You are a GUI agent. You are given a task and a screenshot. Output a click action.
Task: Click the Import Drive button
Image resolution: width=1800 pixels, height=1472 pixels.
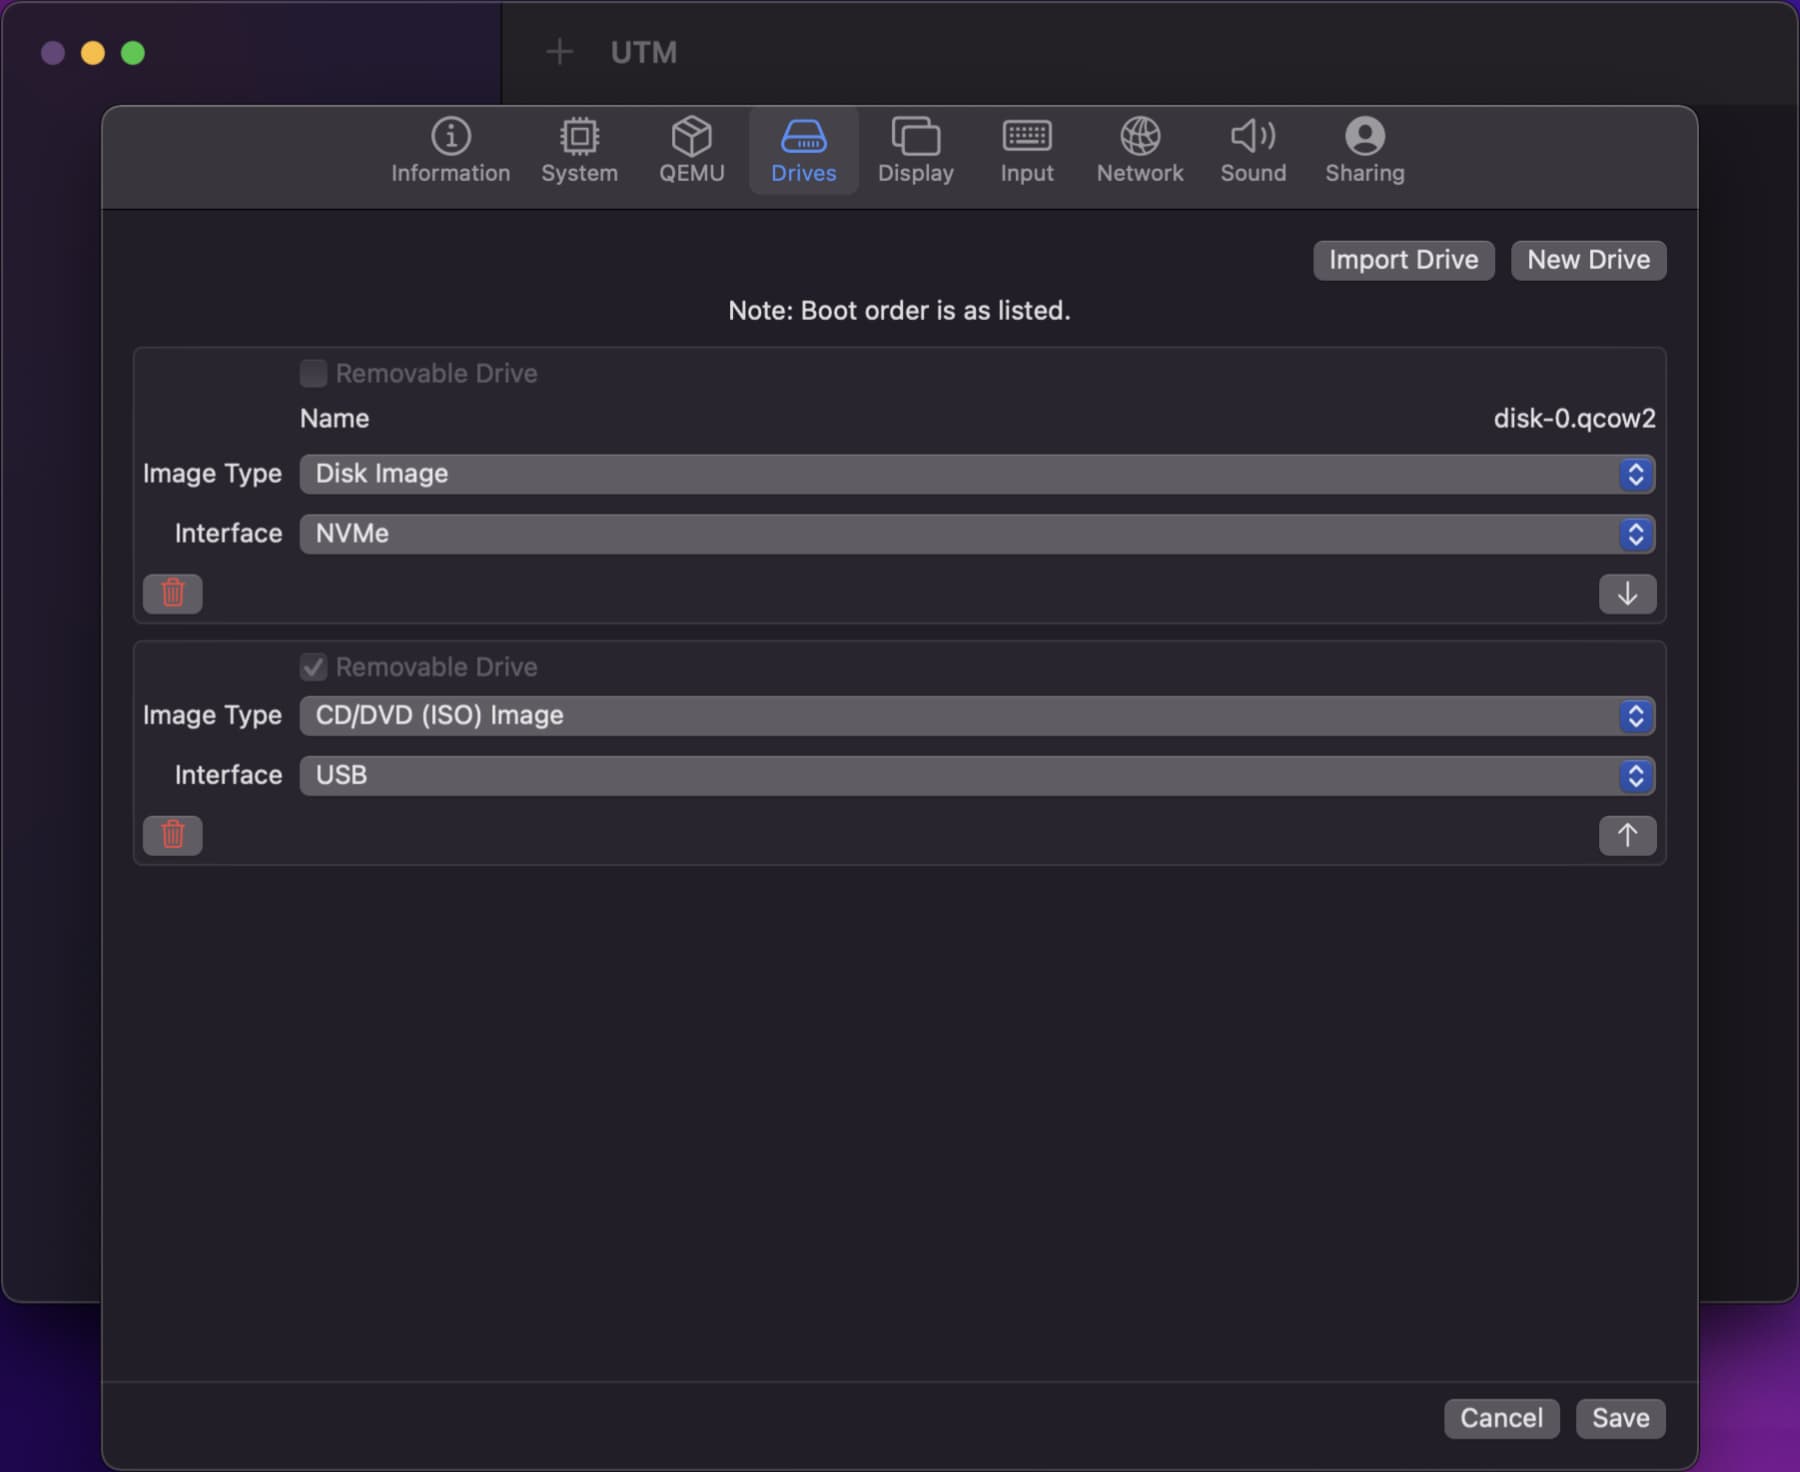click(x=1403, y=260)
